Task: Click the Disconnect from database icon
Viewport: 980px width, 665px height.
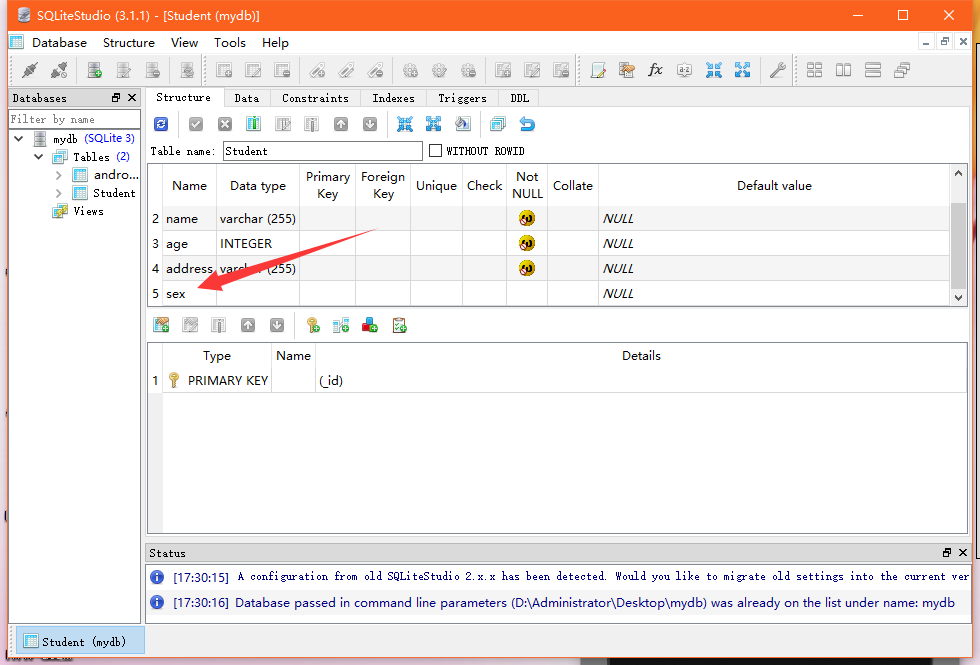Action: click(59, 70)
